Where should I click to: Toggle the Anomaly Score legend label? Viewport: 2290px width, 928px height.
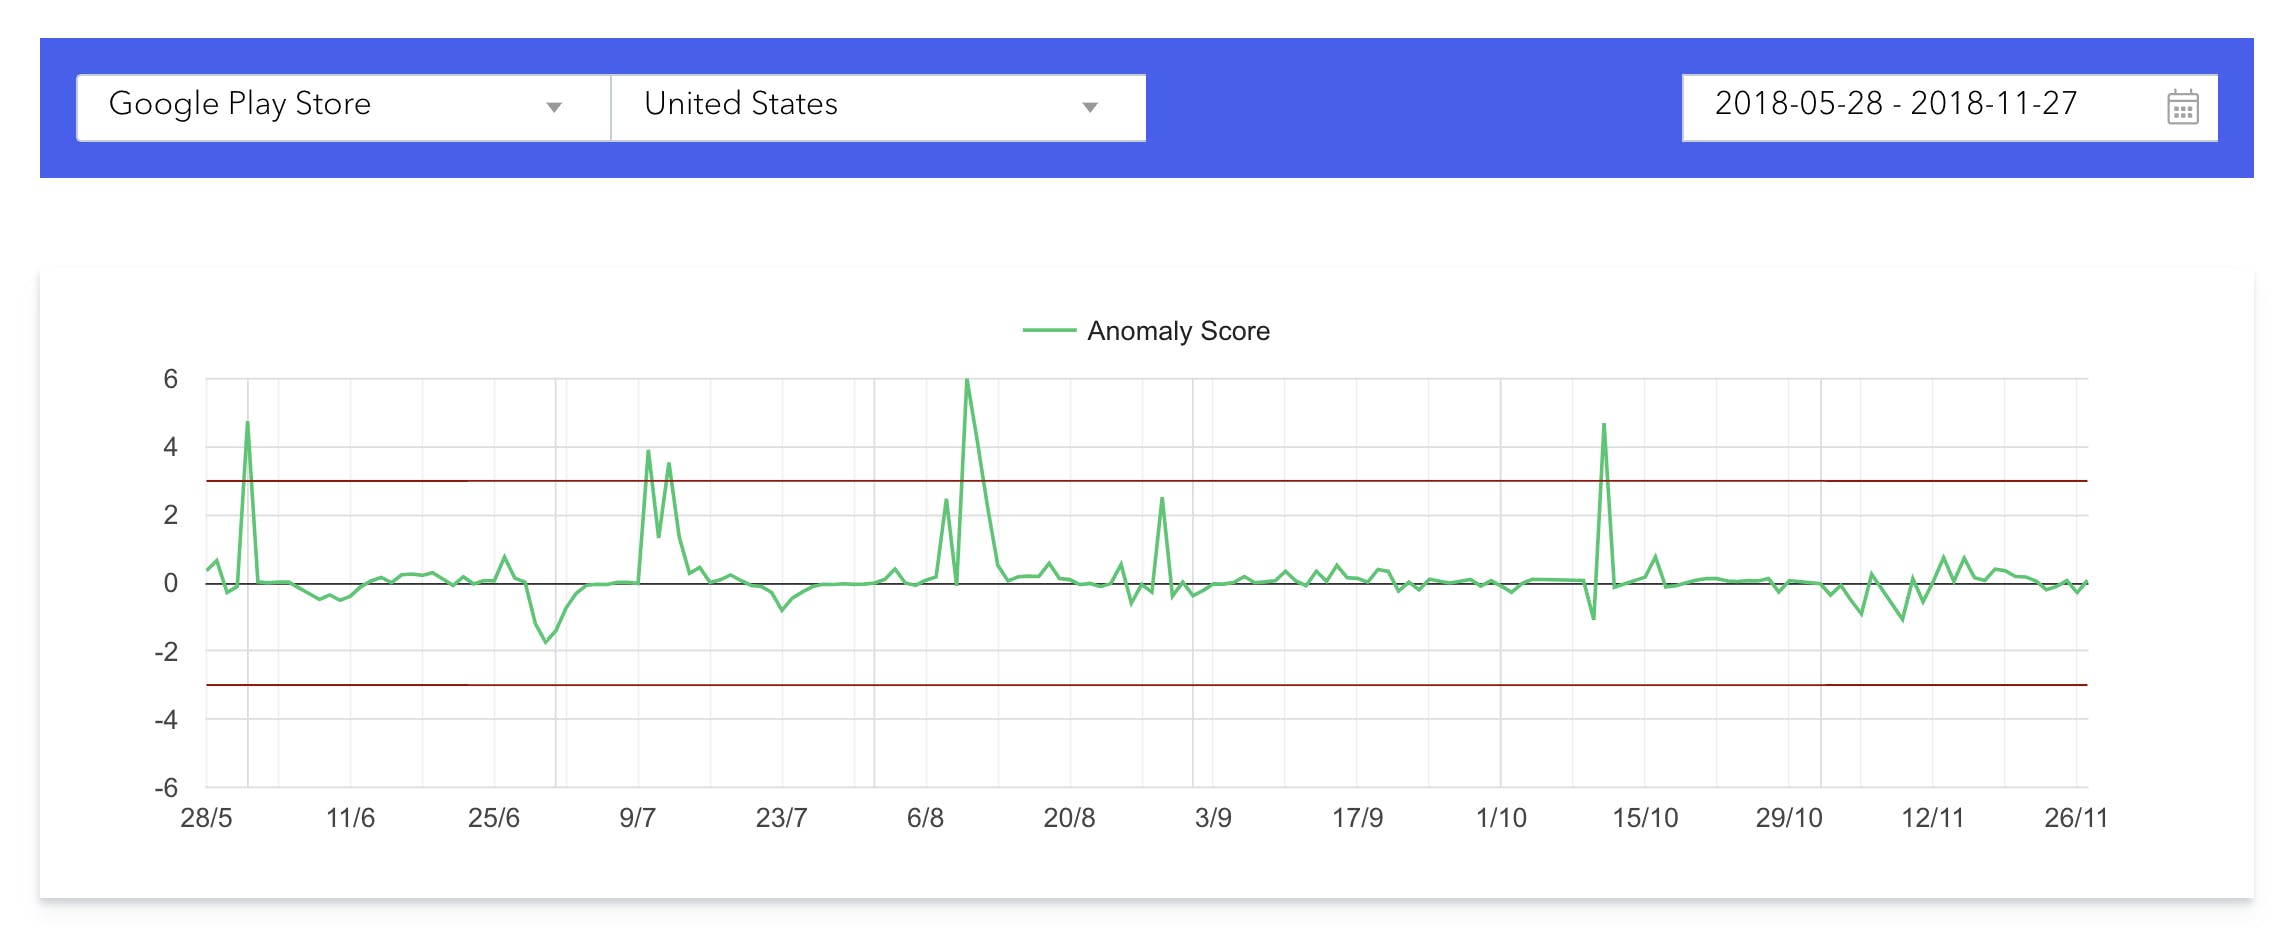click(1178, 331)
